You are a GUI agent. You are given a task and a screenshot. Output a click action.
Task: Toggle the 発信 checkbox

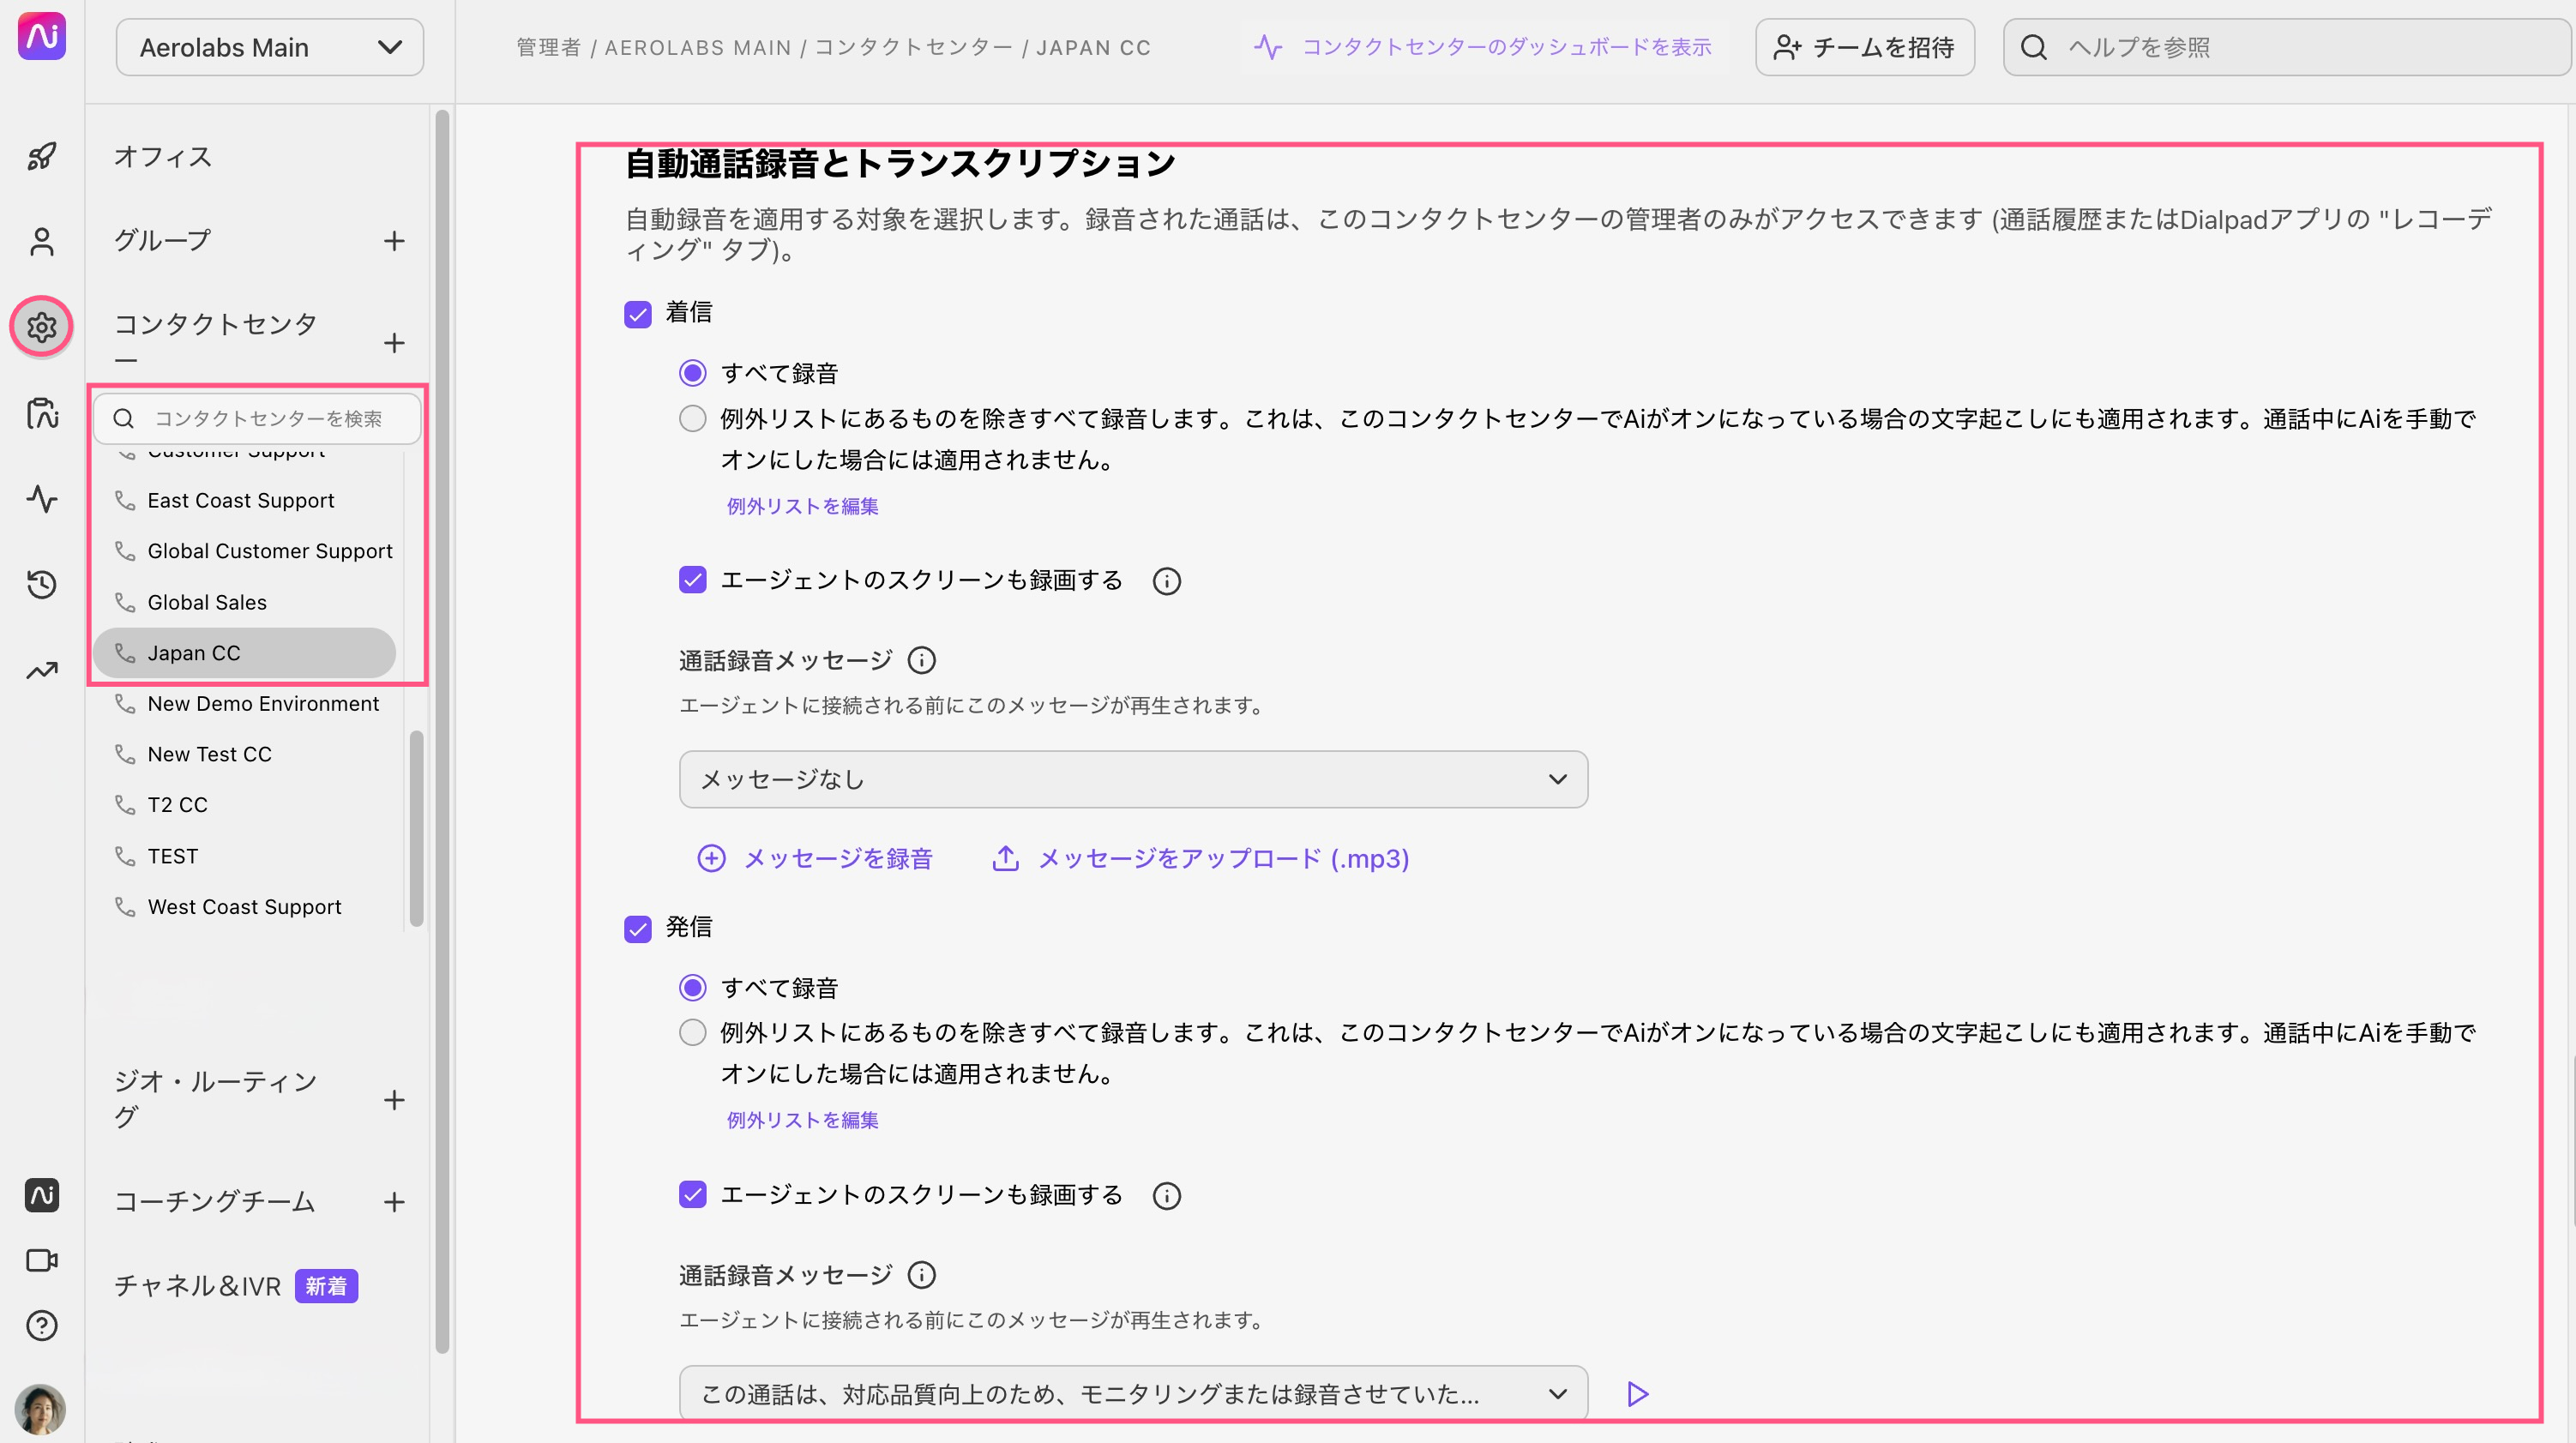tap(638, 929)
